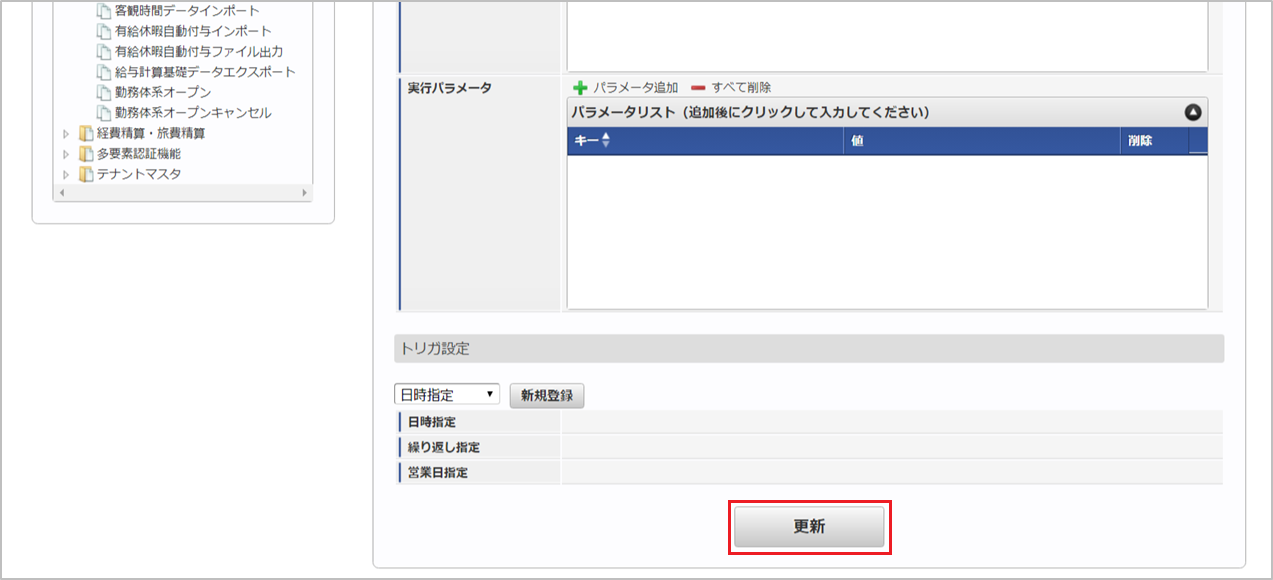Click the red minus icon beside すべて削除

click(x=698, y=88)
